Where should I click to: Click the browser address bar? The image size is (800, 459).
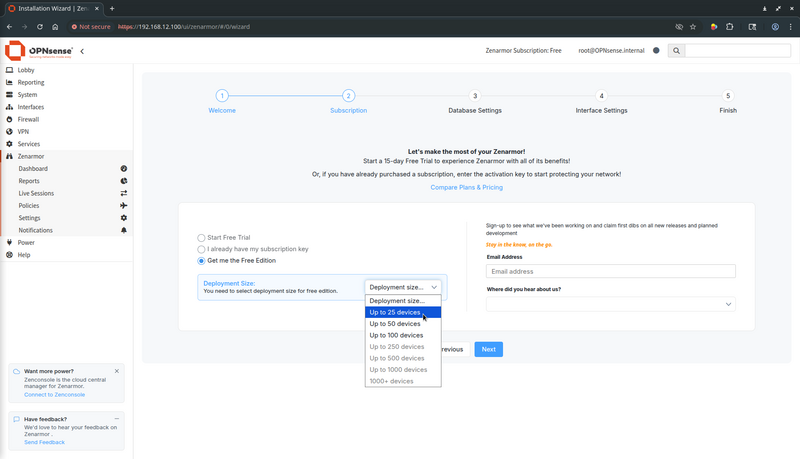pos(367,27)
